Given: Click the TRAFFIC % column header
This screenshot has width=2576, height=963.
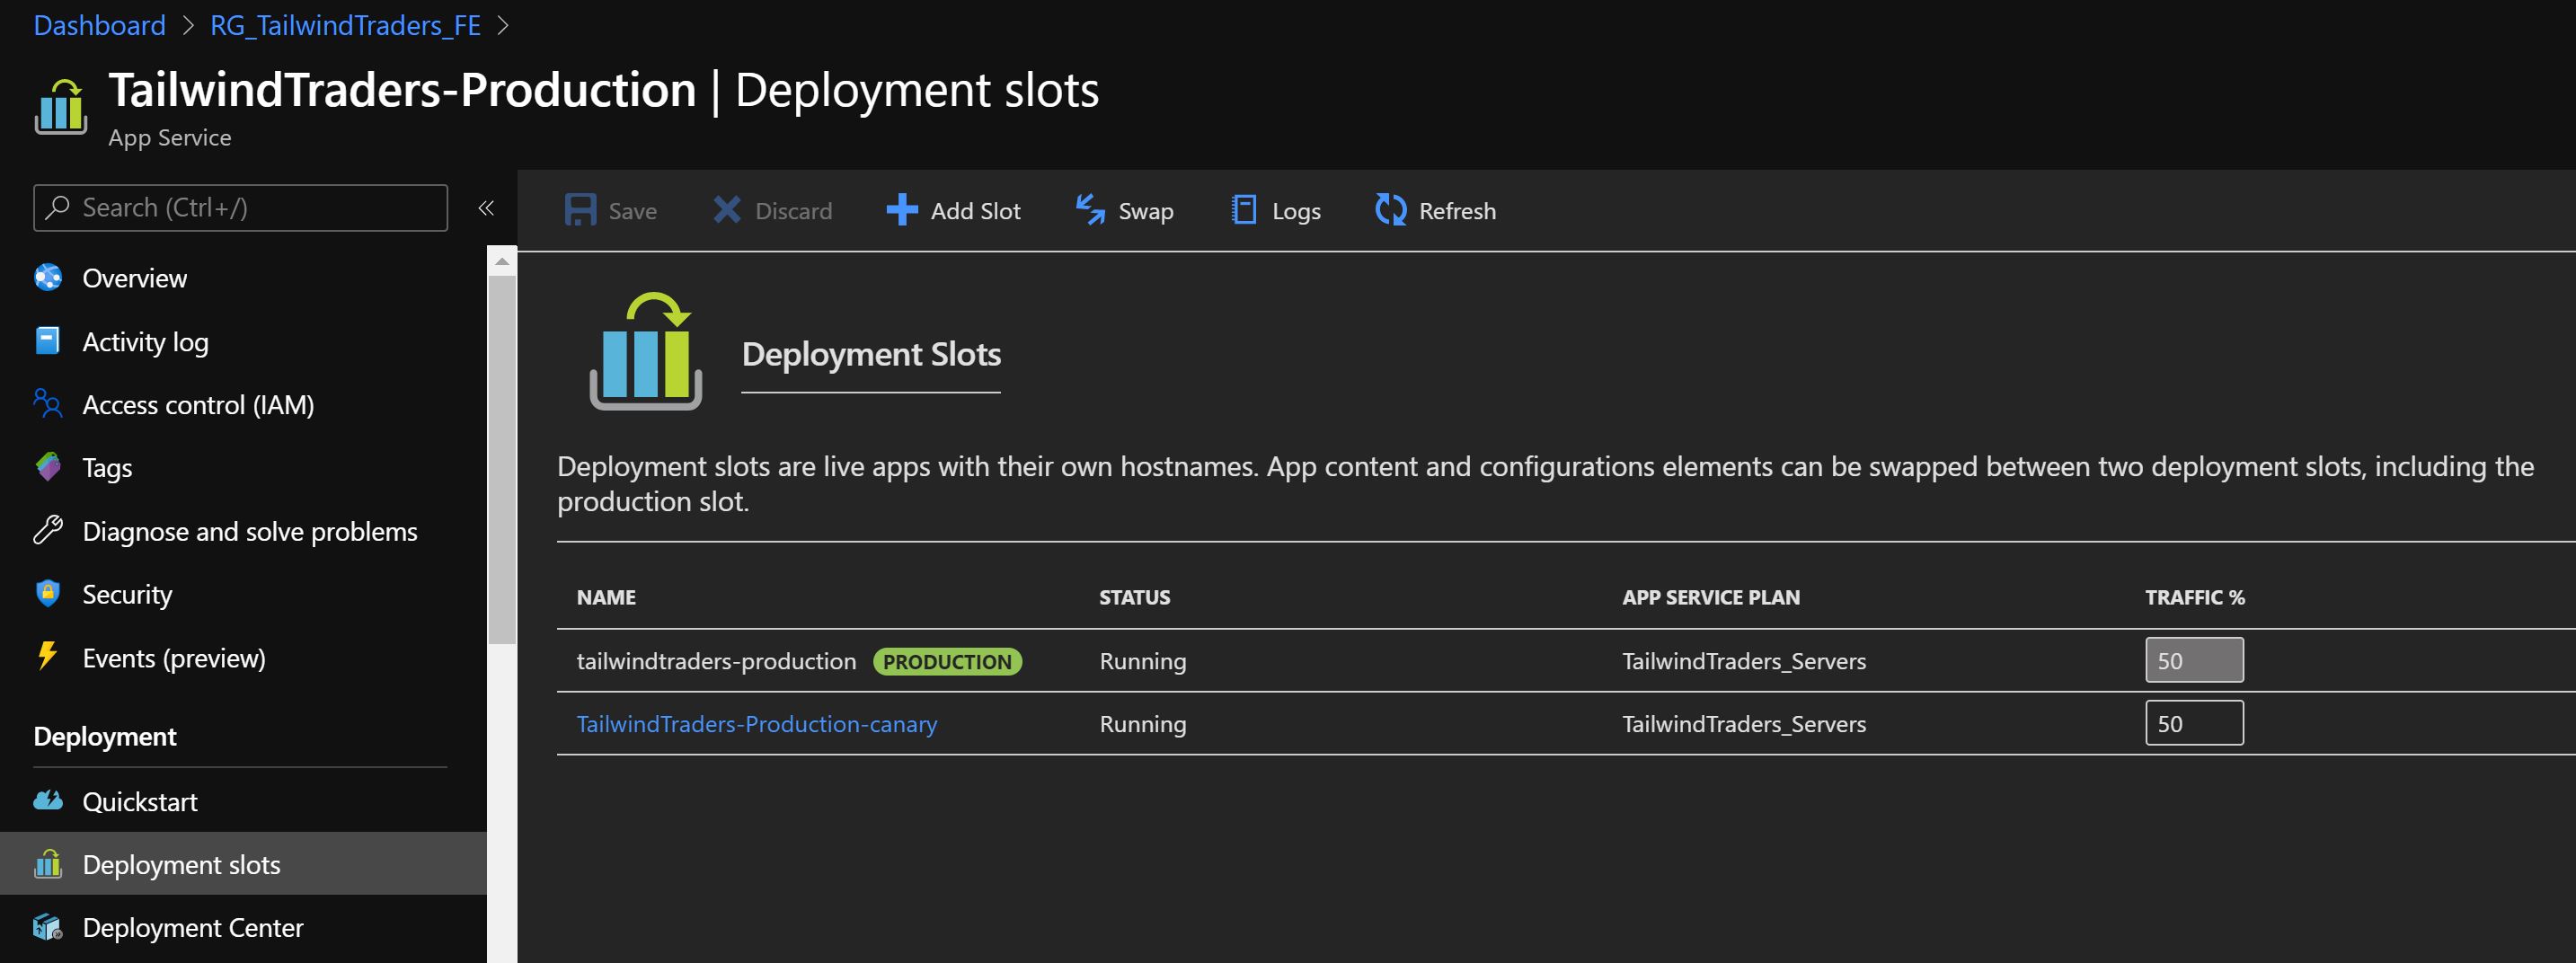Looking at the screenshot, I should [x=2194, y=597].
